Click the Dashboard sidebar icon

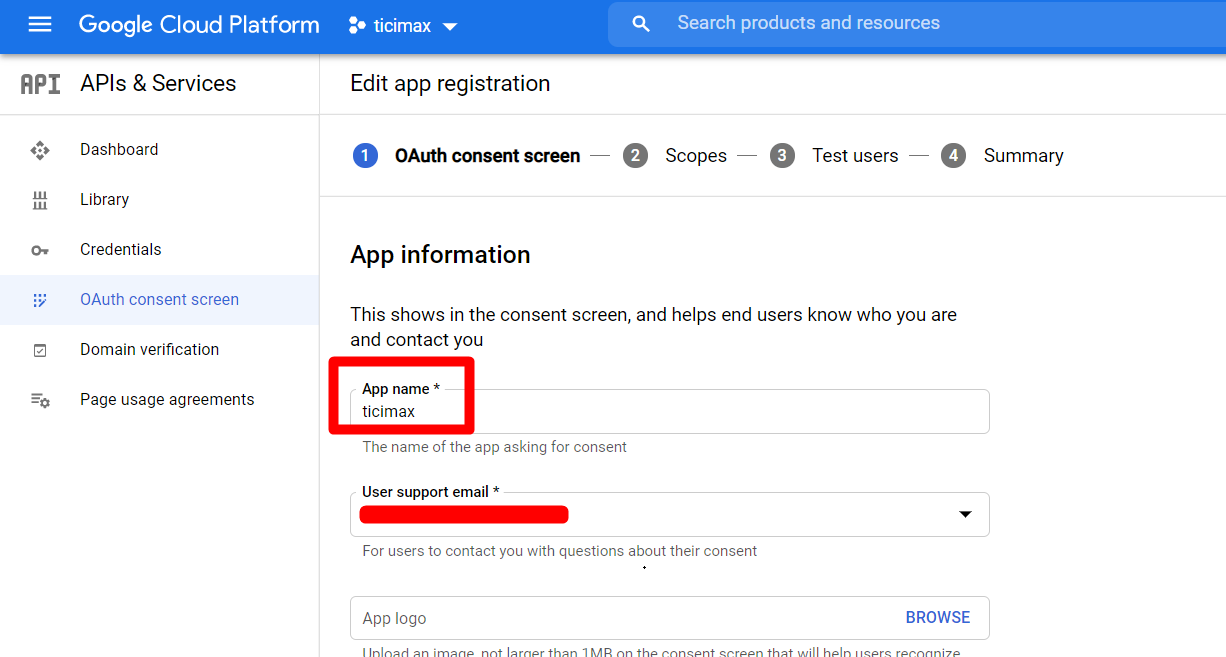[40, 150]
